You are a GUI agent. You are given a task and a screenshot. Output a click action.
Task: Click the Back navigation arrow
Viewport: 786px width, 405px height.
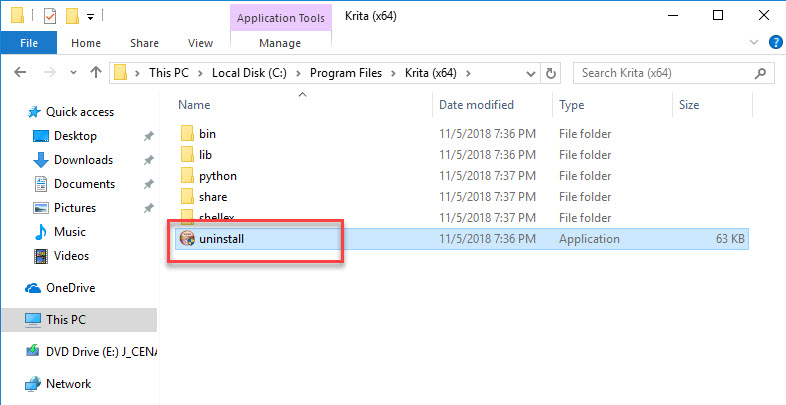[20, 73]
